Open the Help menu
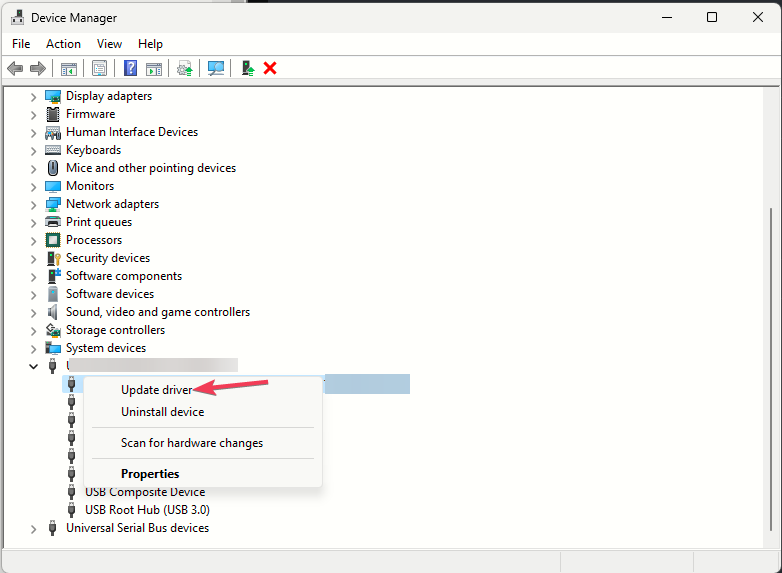Image resolution: width=782 pixels, height=573 pixels. coord(150,44)
